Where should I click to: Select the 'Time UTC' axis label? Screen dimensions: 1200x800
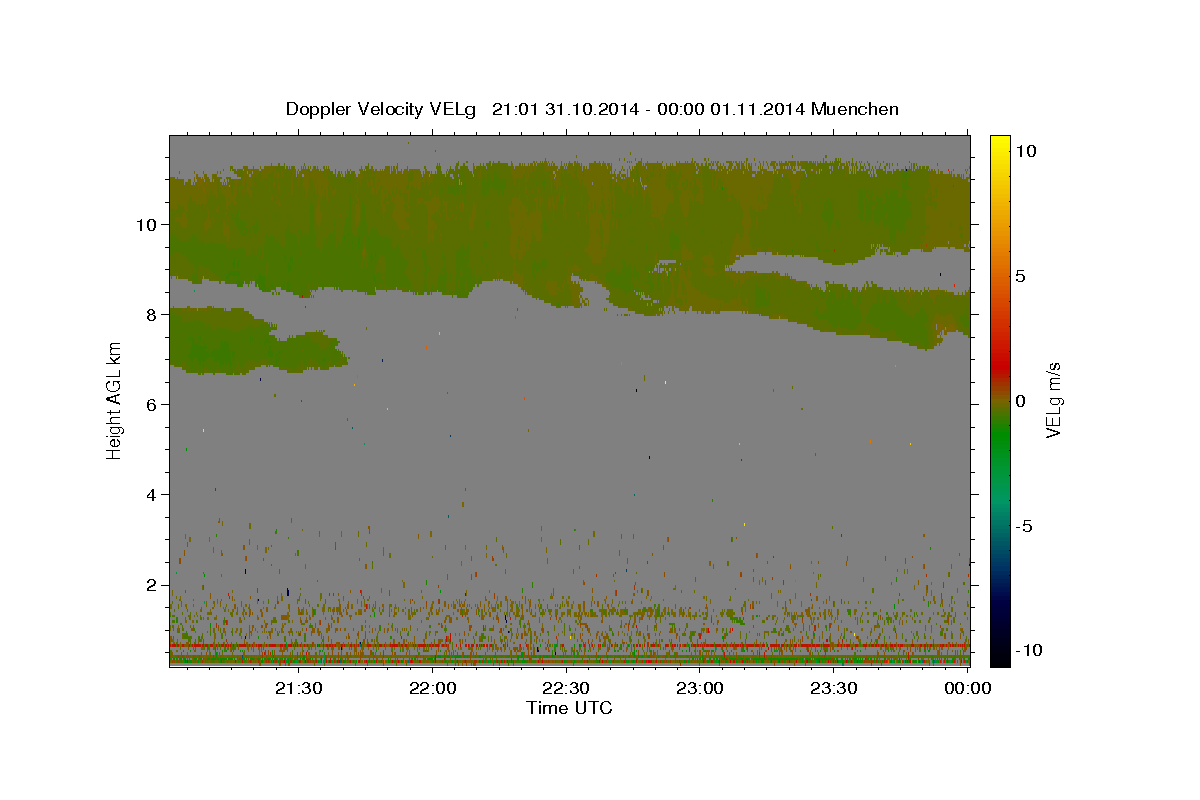(569, 708)
